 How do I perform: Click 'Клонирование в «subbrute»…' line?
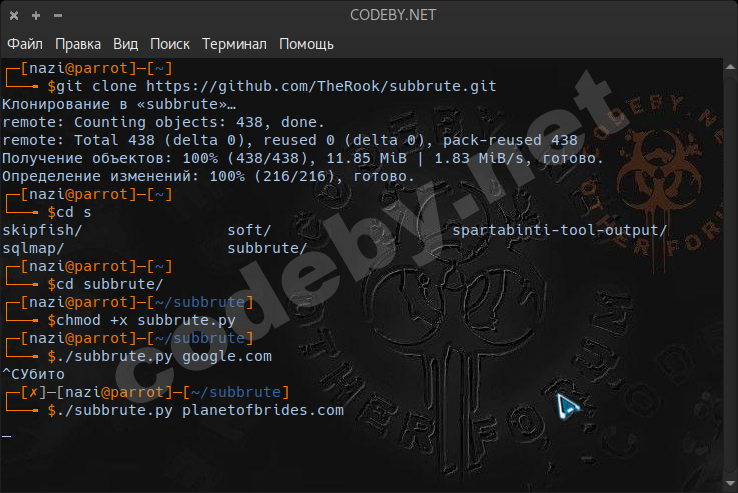click(x=119, y=104)
